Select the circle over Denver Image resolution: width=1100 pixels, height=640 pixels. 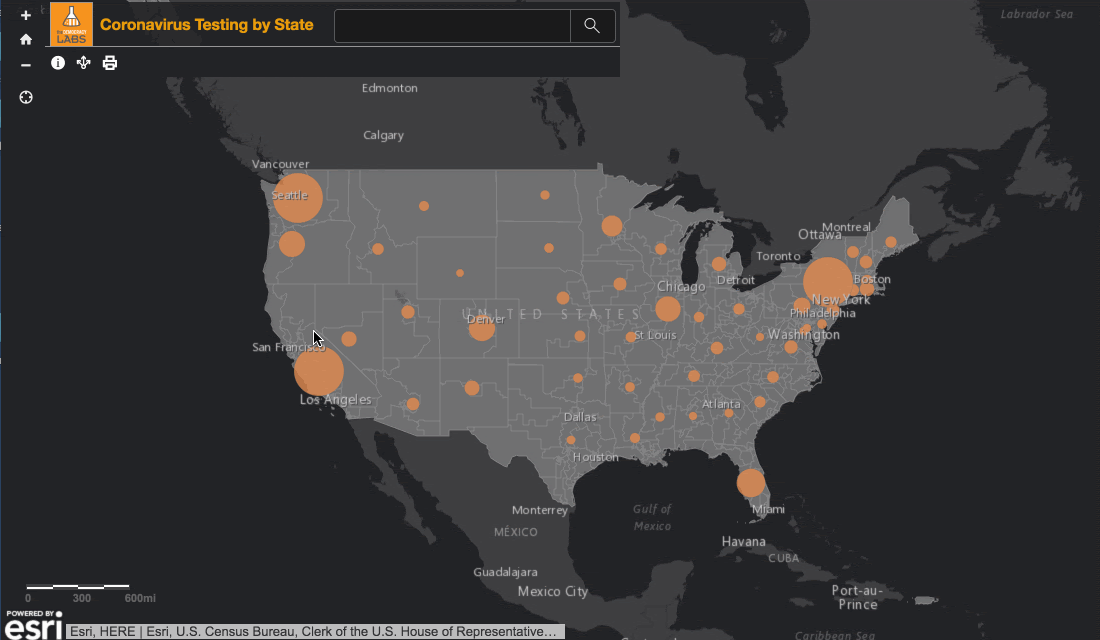pyautogui.click(x=482, y=328)
